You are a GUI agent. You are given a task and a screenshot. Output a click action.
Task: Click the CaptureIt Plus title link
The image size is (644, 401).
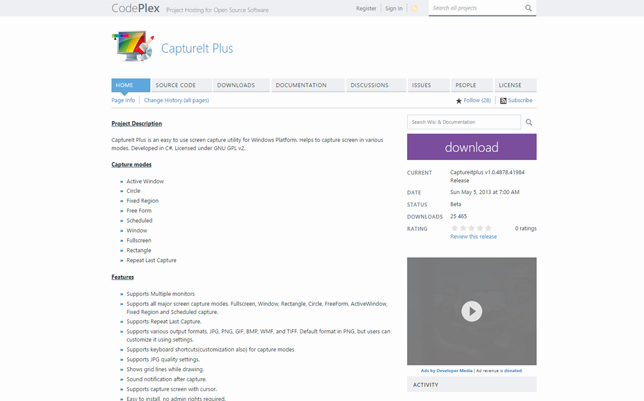[x=197, y=48]
